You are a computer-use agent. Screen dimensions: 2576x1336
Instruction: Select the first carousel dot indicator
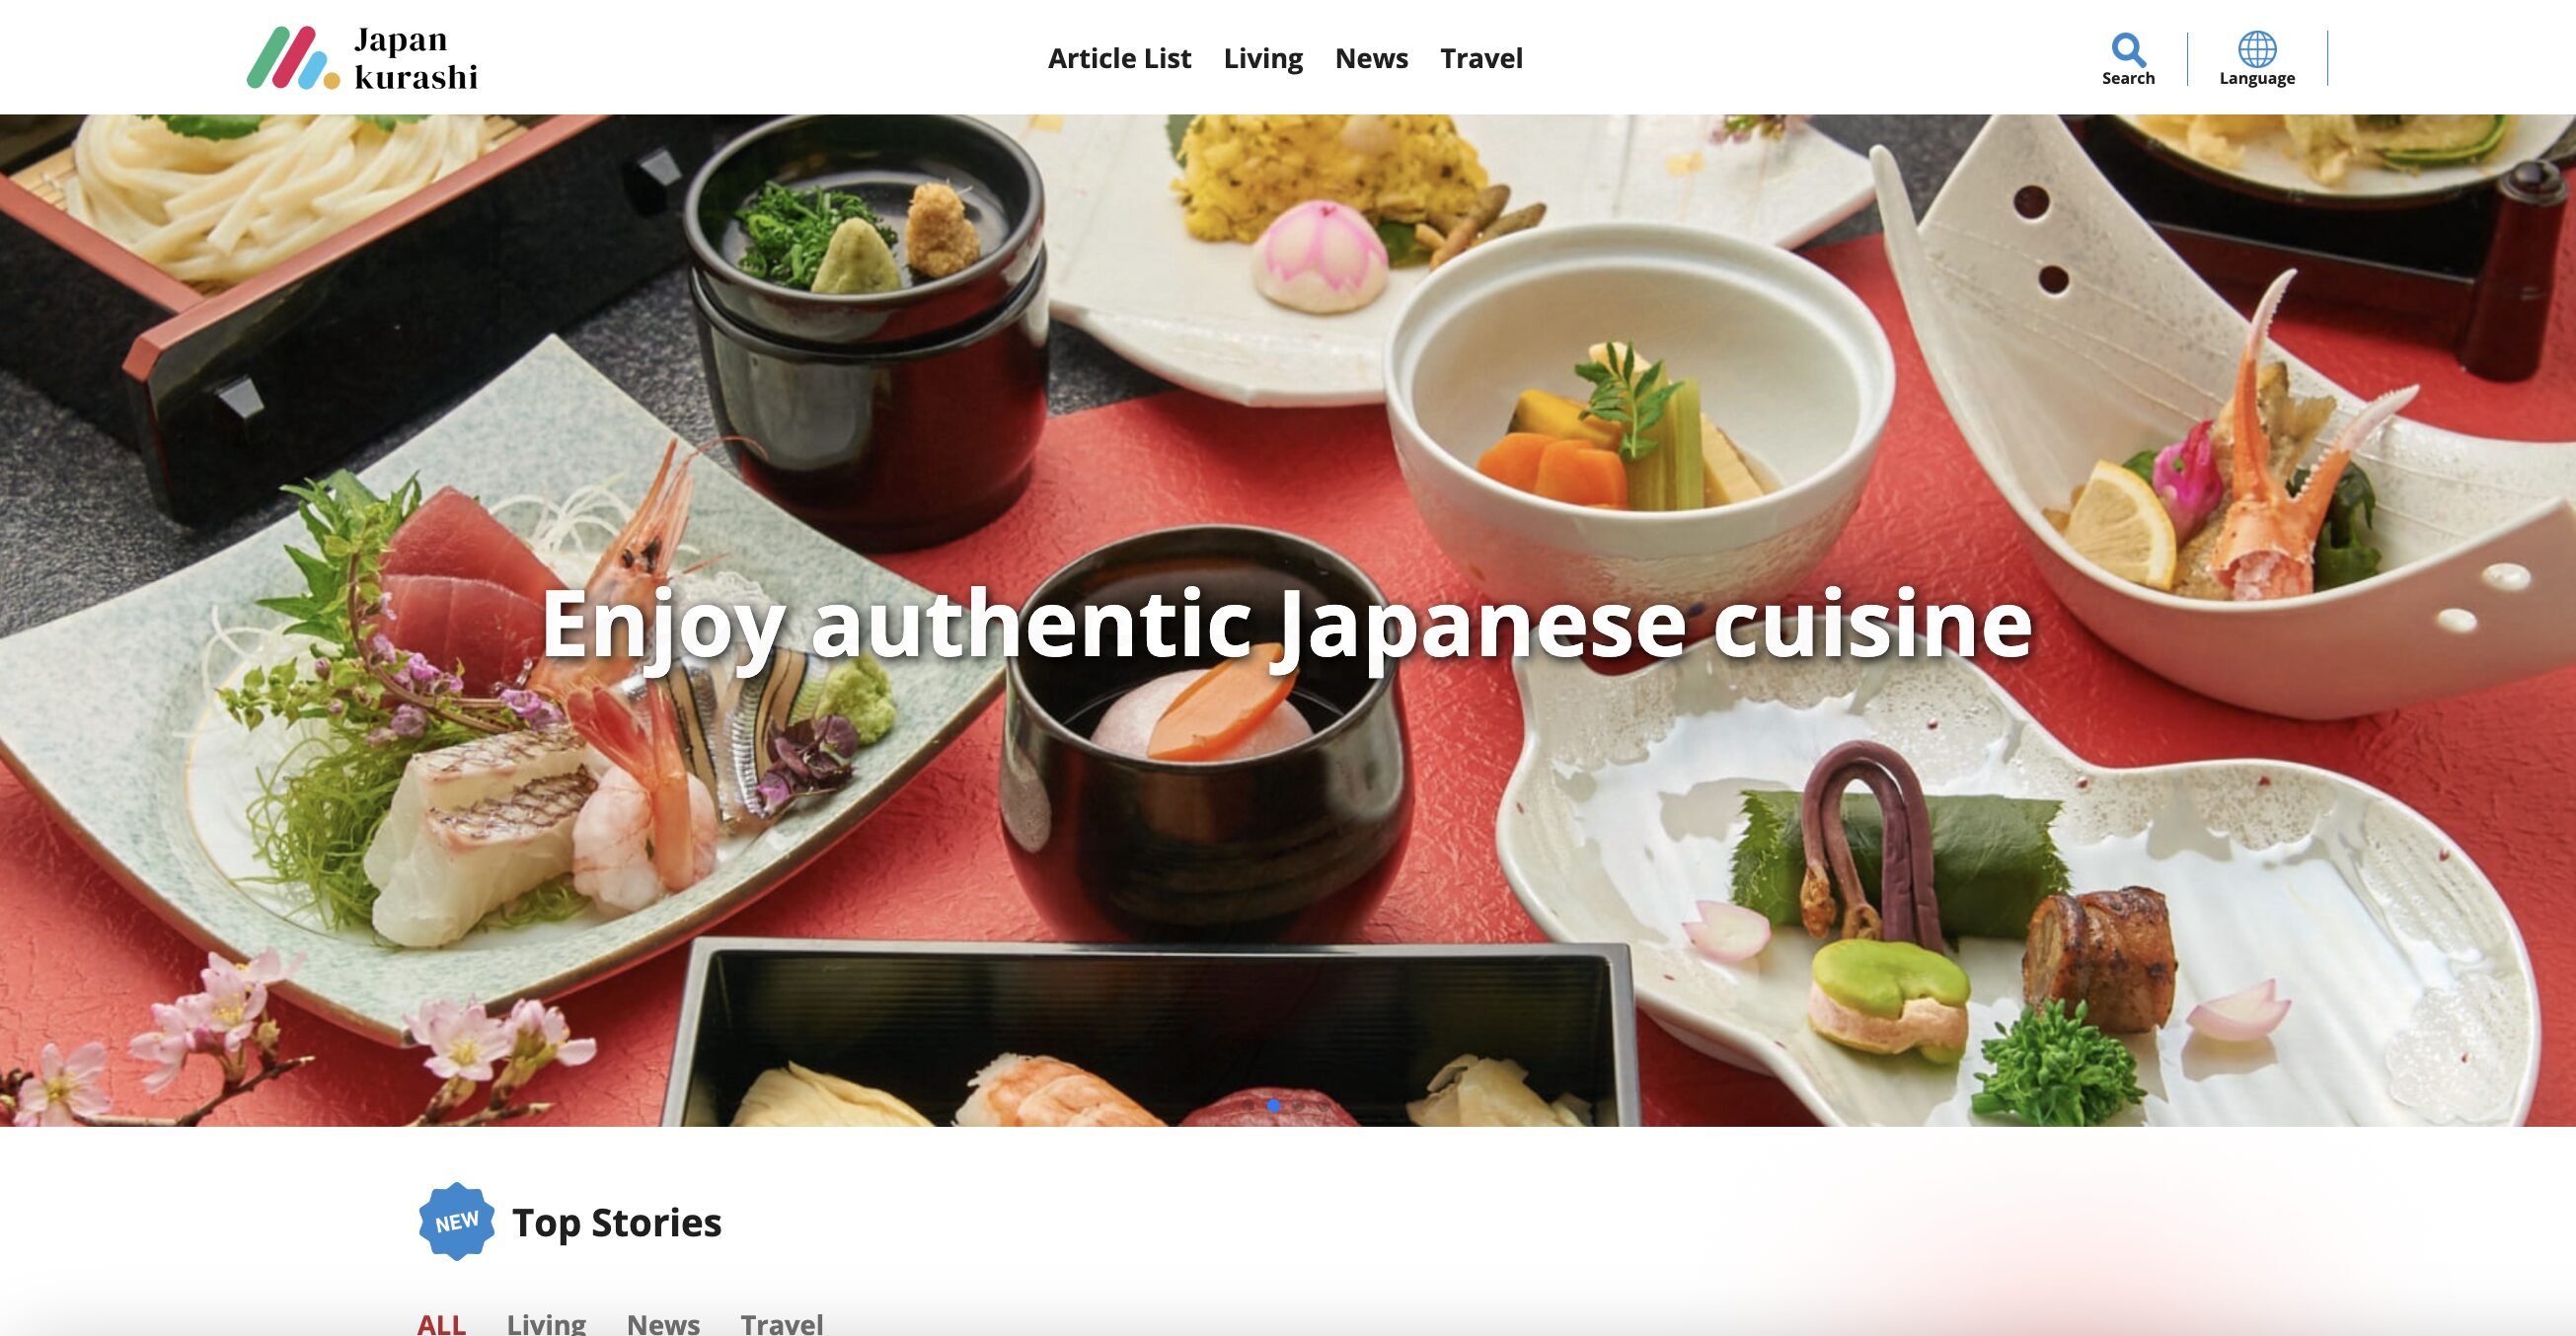click(1249, 1106)
